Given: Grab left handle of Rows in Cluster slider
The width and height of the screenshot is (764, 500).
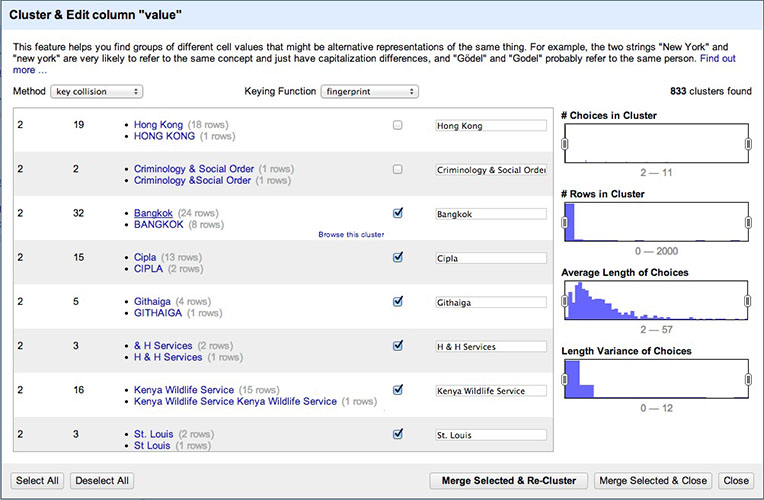Looking at the screenshot, I should [x=565, y=219].
